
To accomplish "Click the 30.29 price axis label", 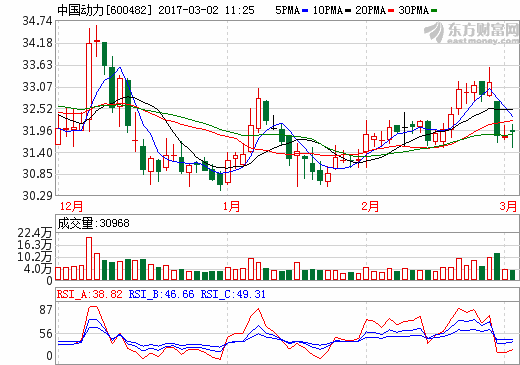I will 38,196.
